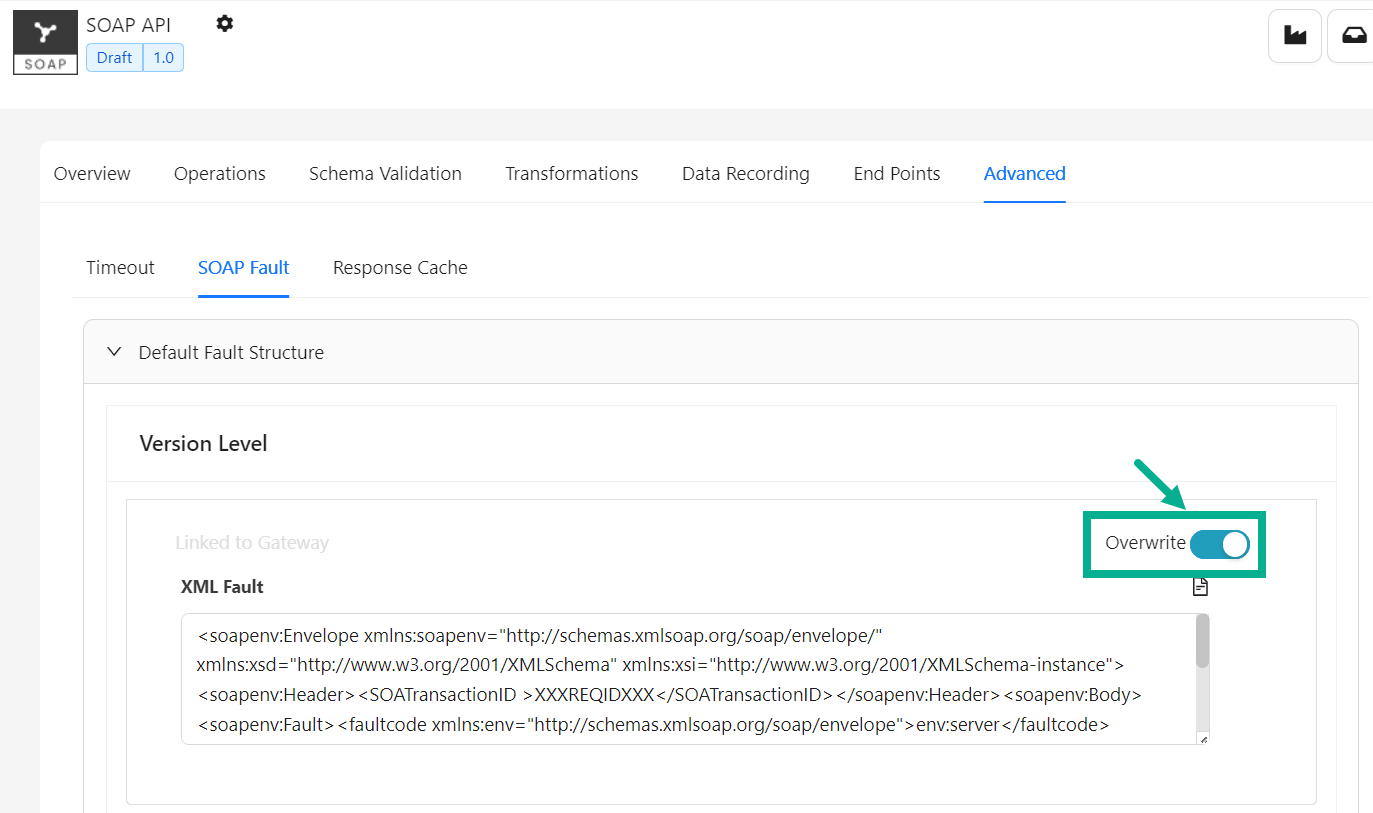1373x813 pixels.
Task: Click the XML Fault text area resize handle
Action: [1202, 739]
